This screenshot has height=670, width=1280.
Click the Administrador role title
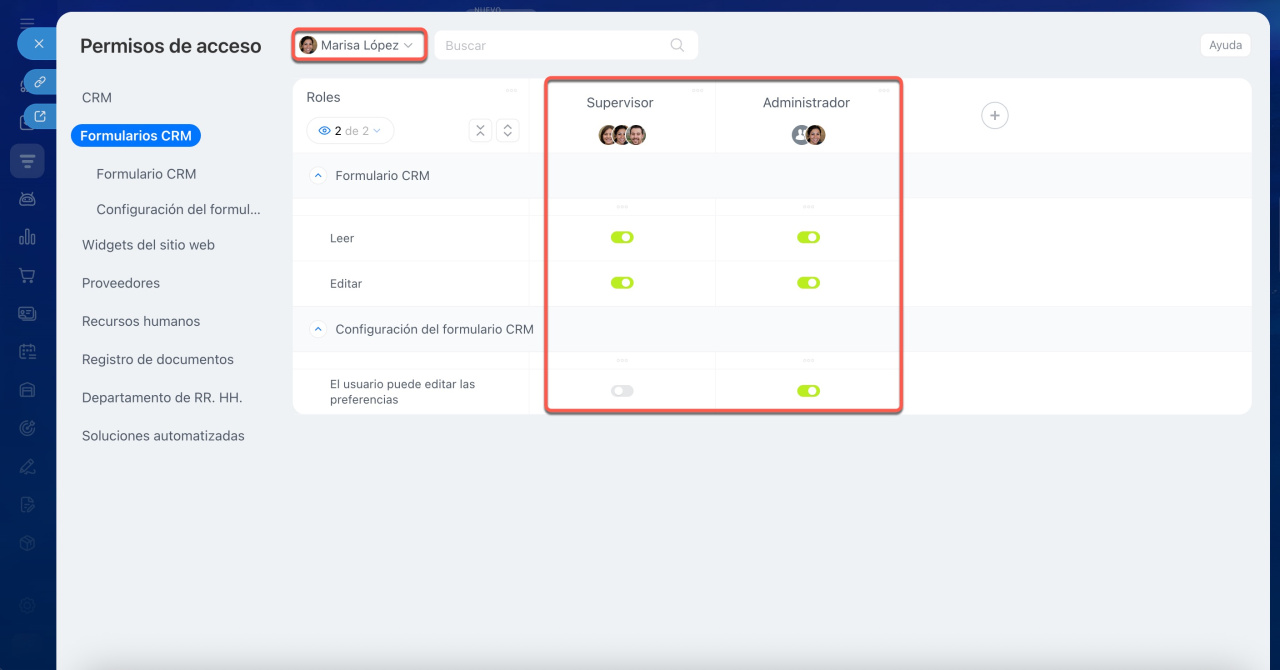[806, 103]
